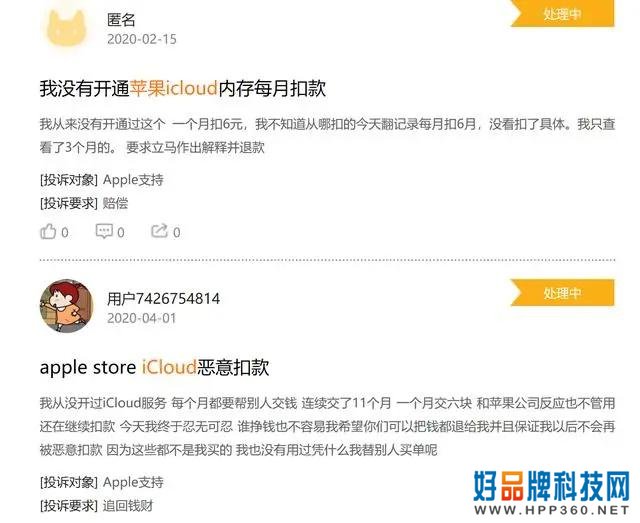640x523 pixels.
Task: Click Apple支持 complaint target in second post
Action: click(x=133, y=482)
